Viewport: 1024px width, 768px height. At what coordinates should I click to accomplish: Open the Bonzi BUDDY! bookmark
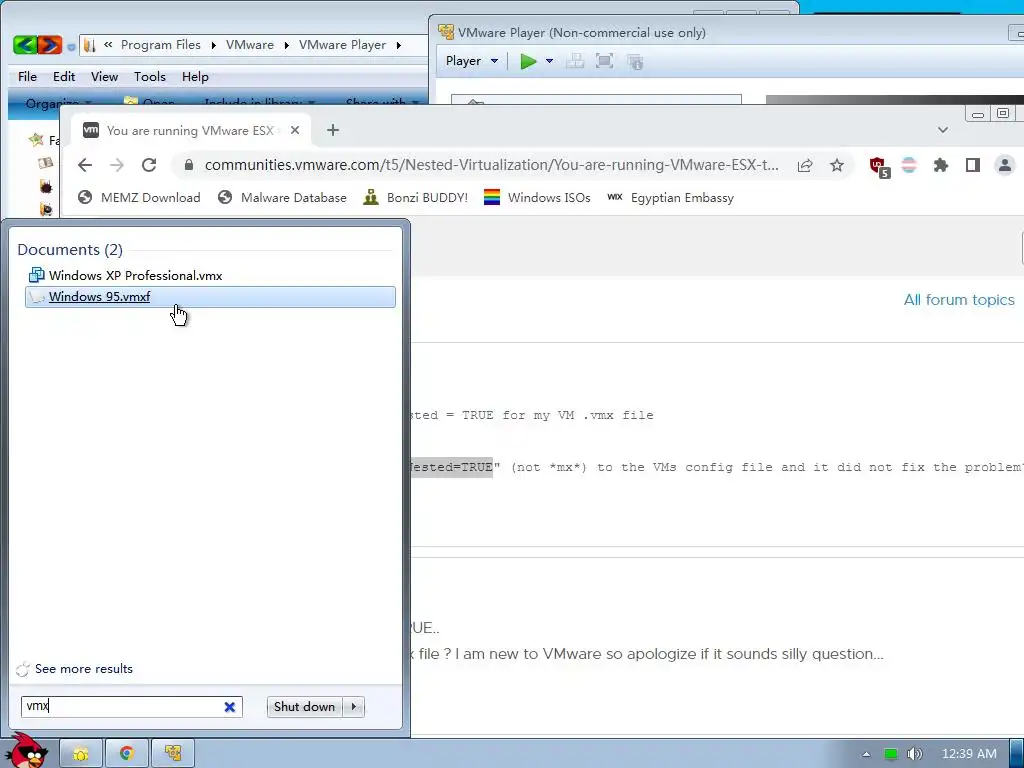[416, 197]
